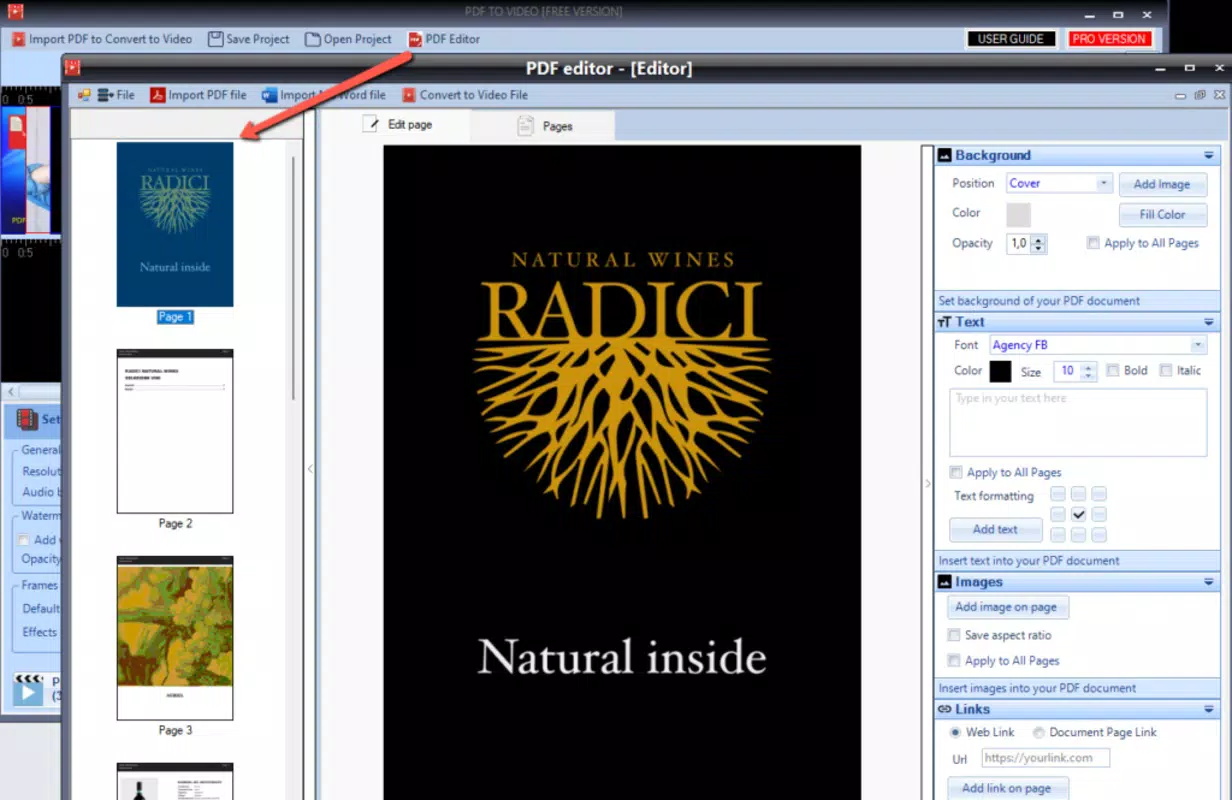Check Apply to All Pages under Text
The width and height of the screenshot is (1232, 800).
pyautogui.click(x=956, y=473)
